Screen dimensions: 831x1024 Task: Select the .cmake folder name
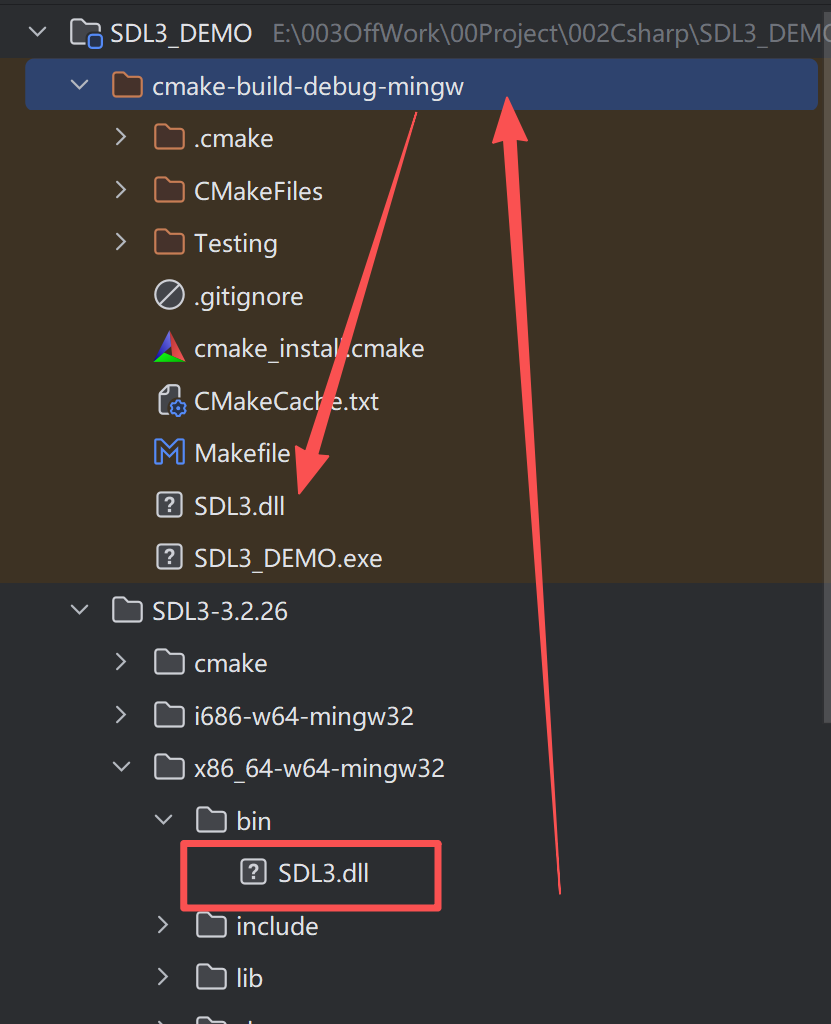tap(233, 138)
